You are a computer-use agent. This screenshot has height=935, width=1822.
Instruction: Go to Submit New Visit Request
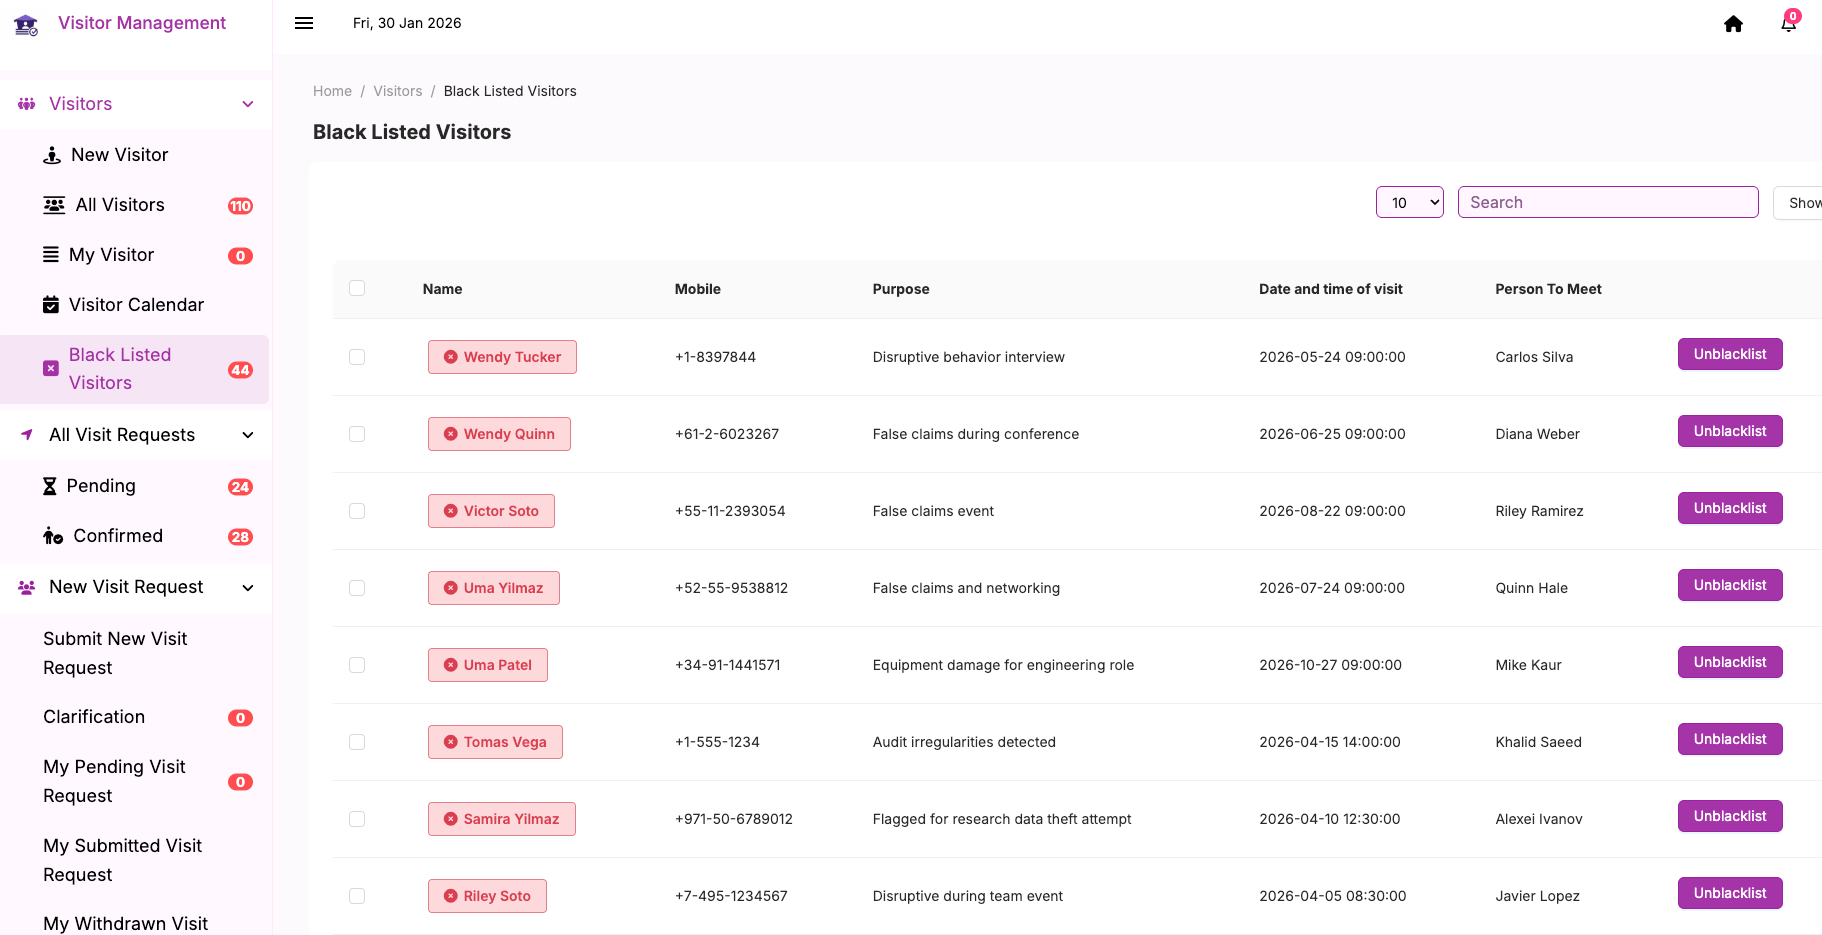[115, 653]
